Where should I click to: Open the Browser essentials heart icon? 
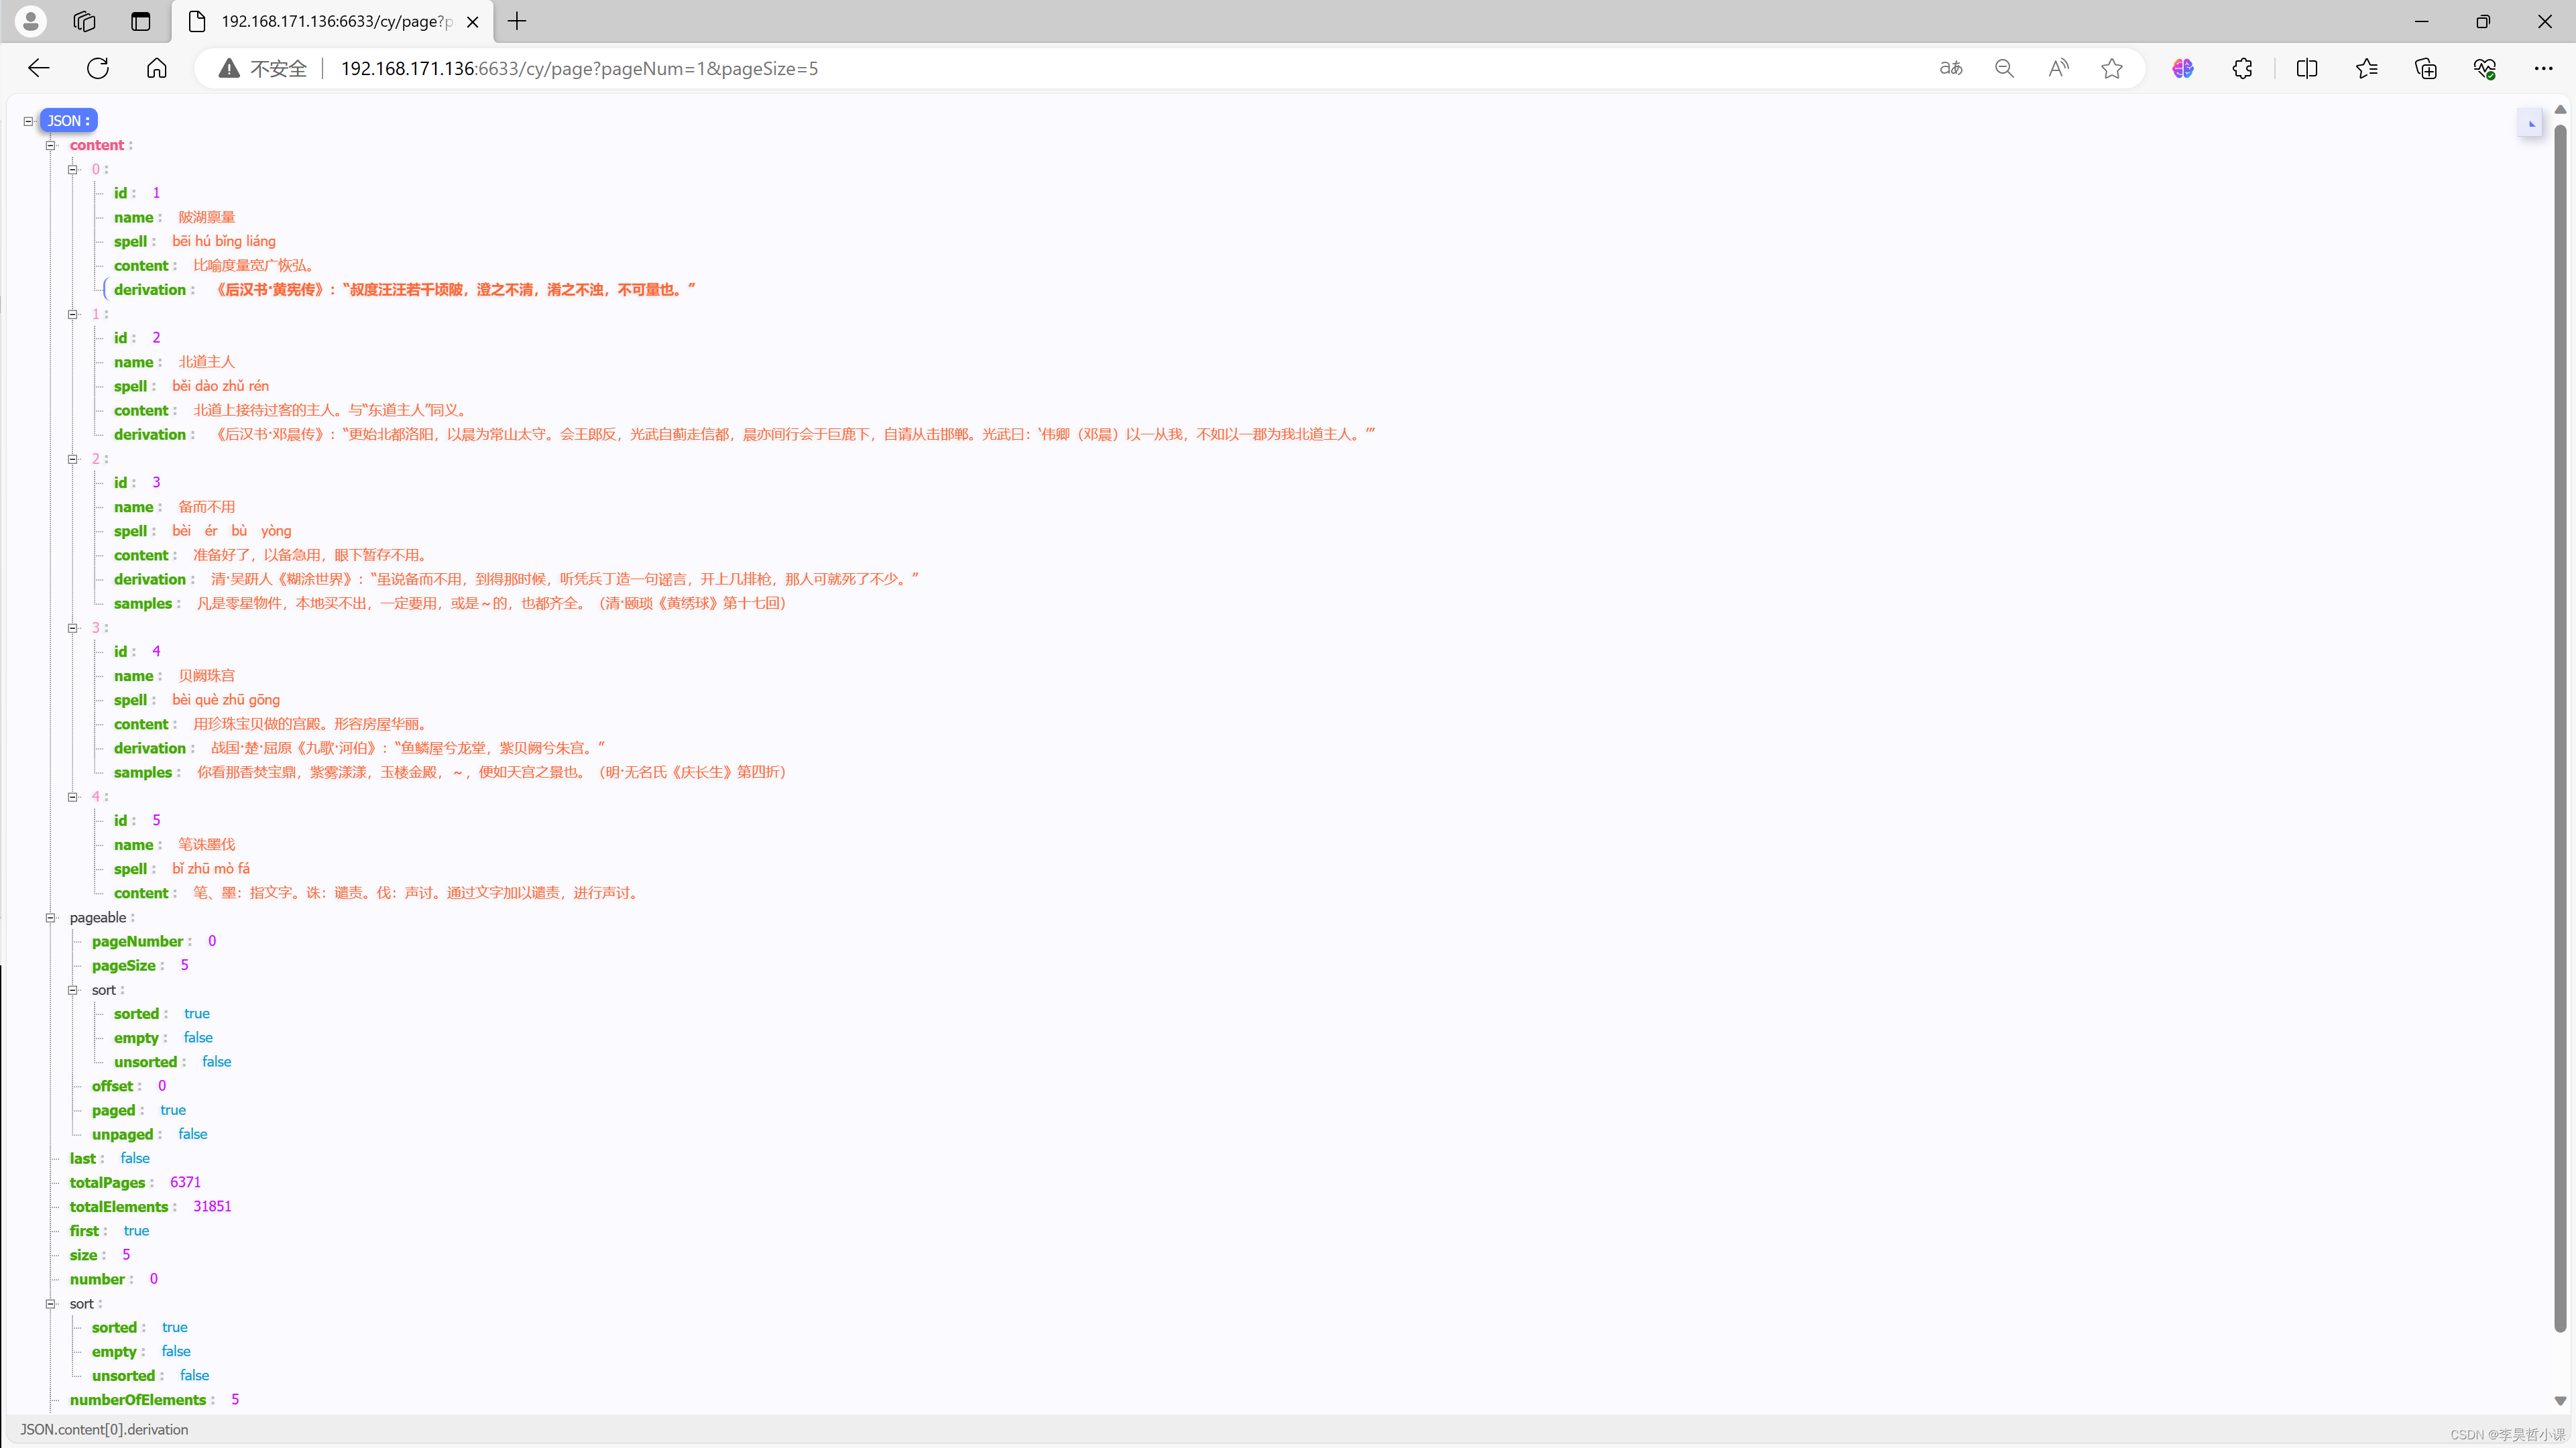pyautogui.click(x=2485, y=68)
